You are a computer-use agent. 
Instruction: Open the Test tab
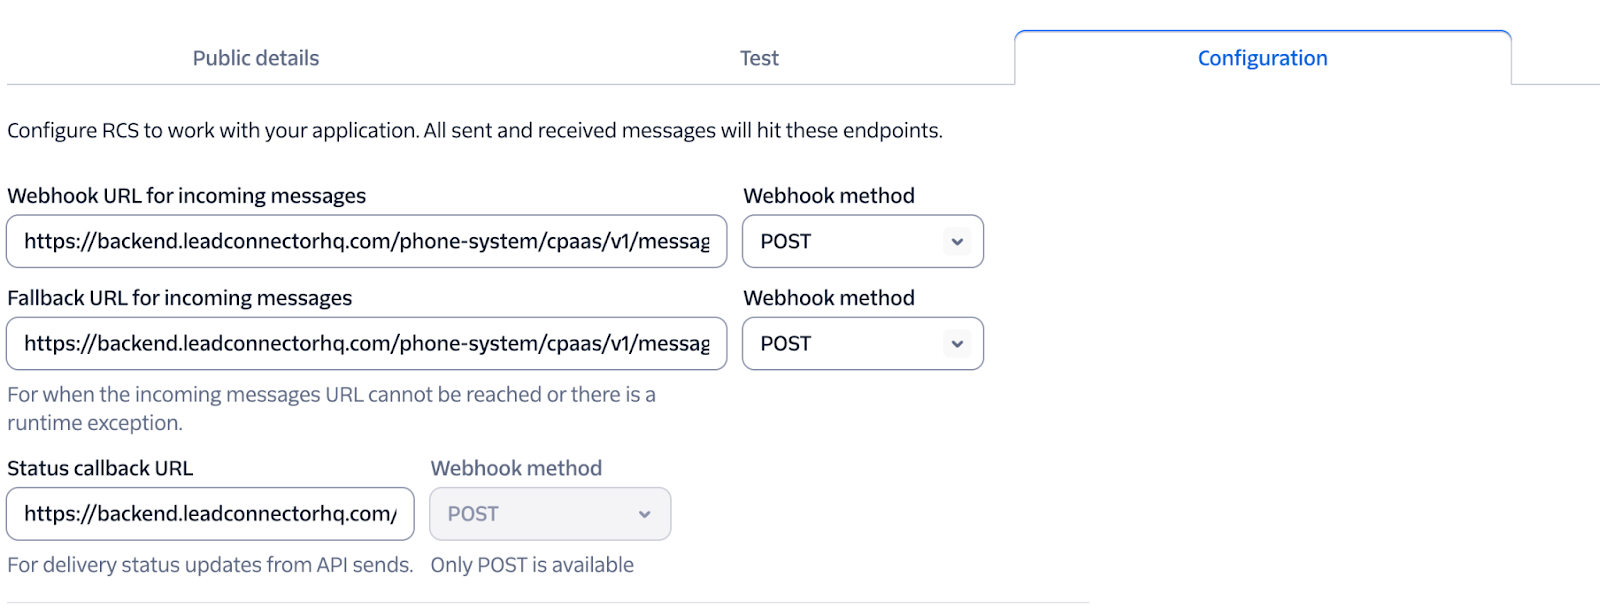click(759, 58)
